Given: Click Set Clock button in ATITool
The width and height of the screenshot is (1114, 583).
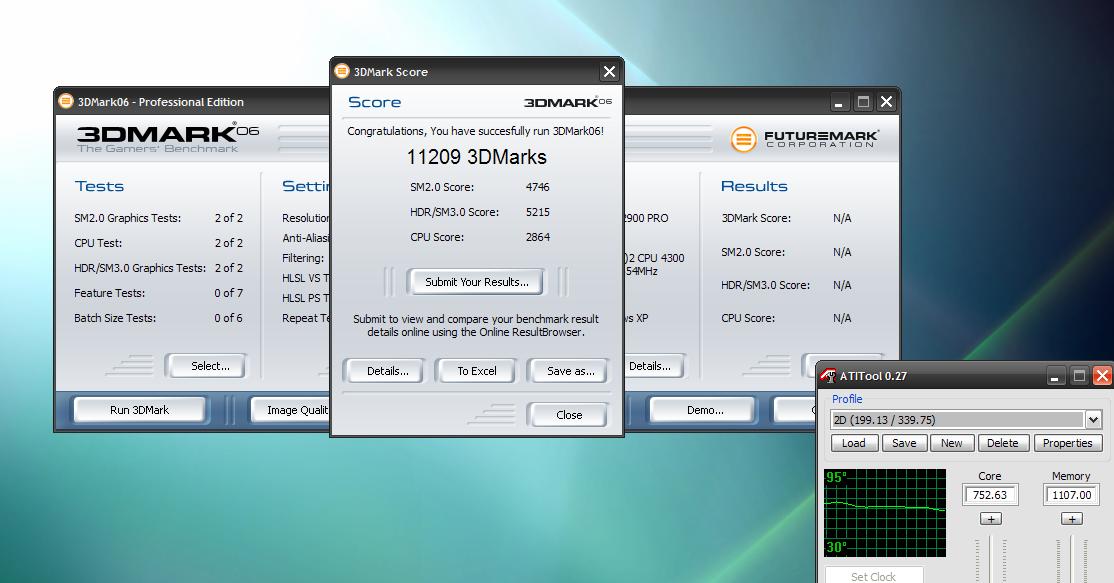Looking at the screenshot, I should click(x=874, y=575).
